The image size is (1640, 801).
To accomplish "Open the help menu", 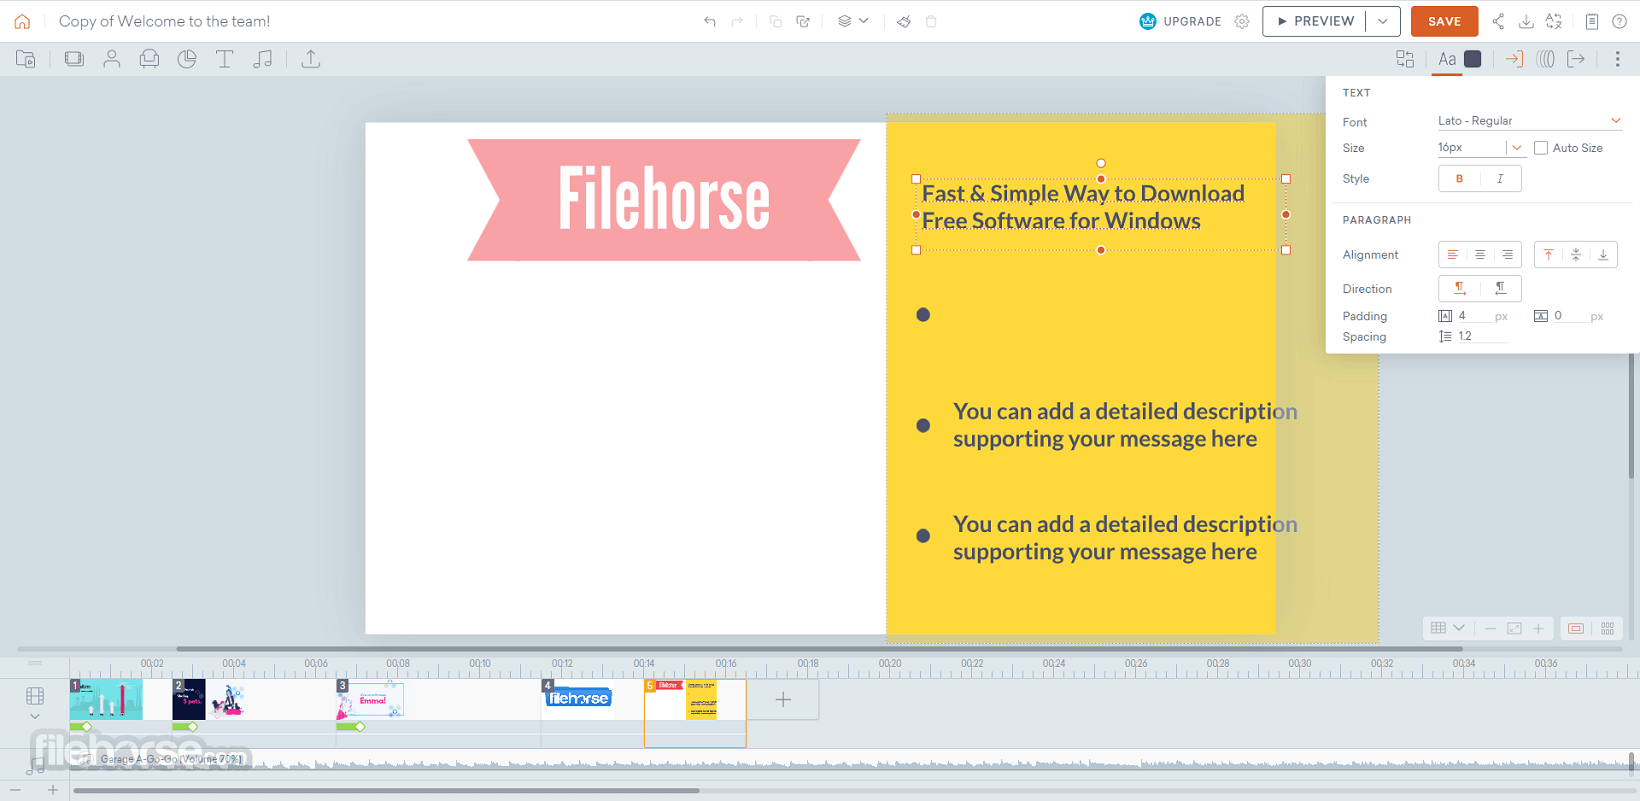I will pyautogui.click(x=1619, y=21).
